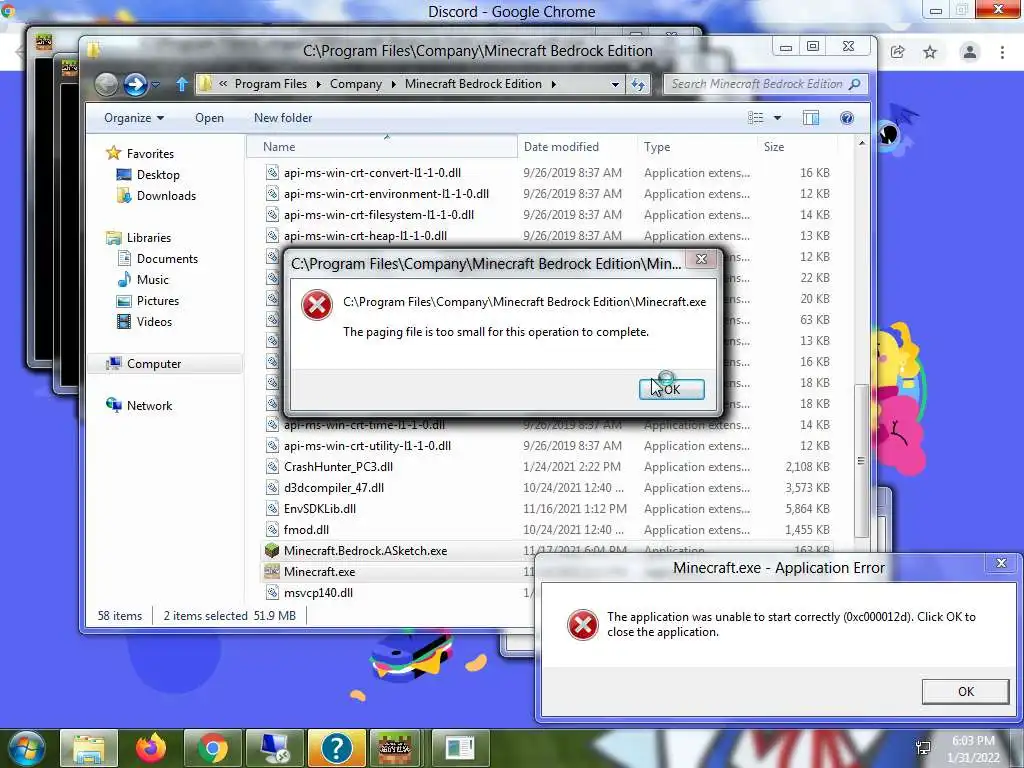1024x768 pixels.
Task: Bookmark page with Chrome star icon
Action: tap(930, 52)
